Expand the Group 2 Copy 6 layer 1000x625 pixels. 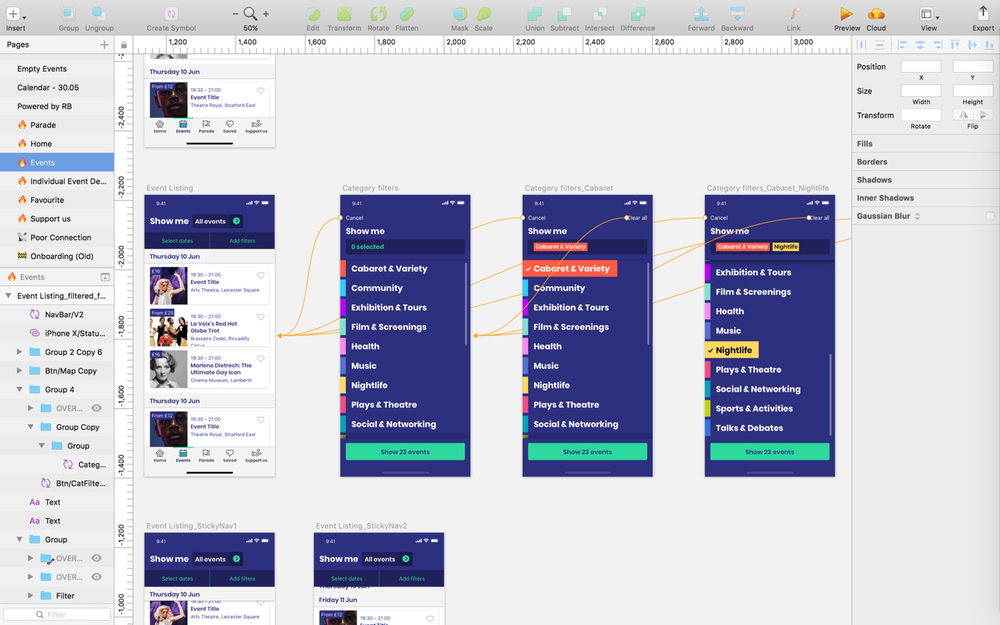tap(19, 352)
